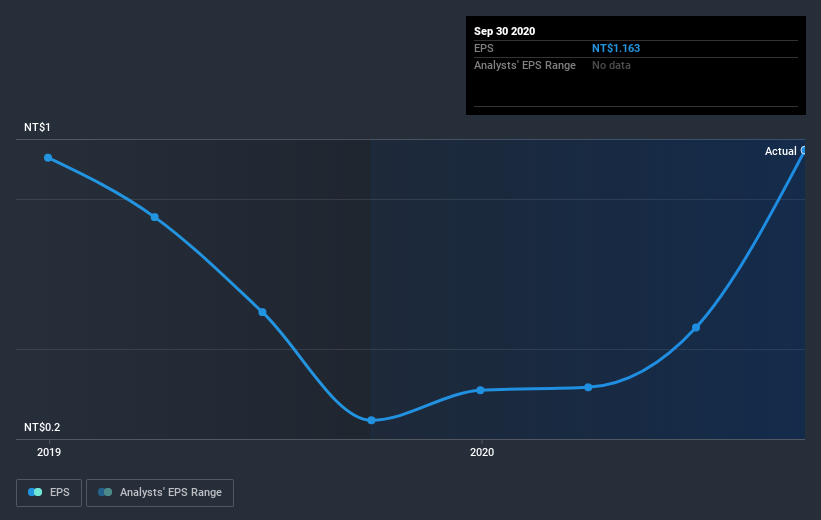
Task: Select the lowest EPS data point on the line
Action: click(x=371, y=420)
